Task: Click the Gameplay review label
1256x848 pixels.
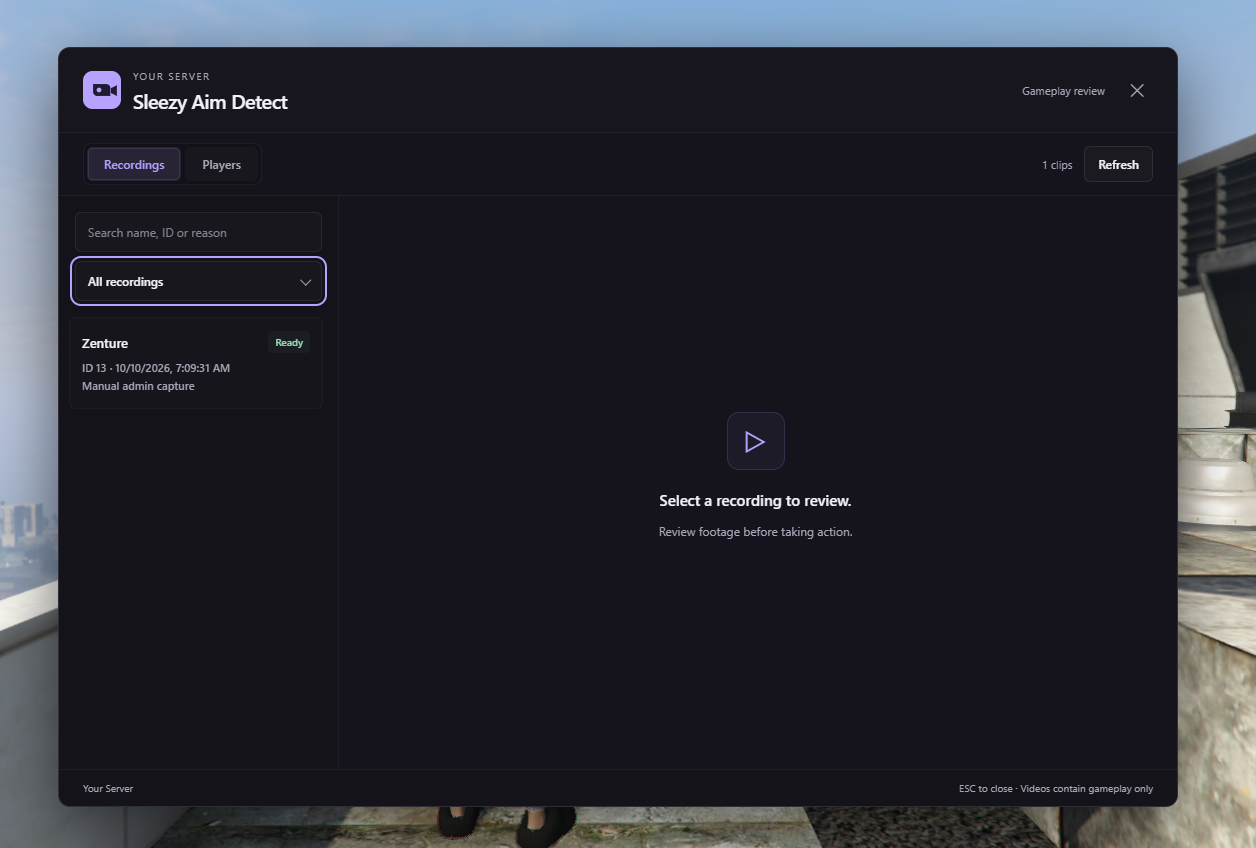Action: (x=1063, y=91)
